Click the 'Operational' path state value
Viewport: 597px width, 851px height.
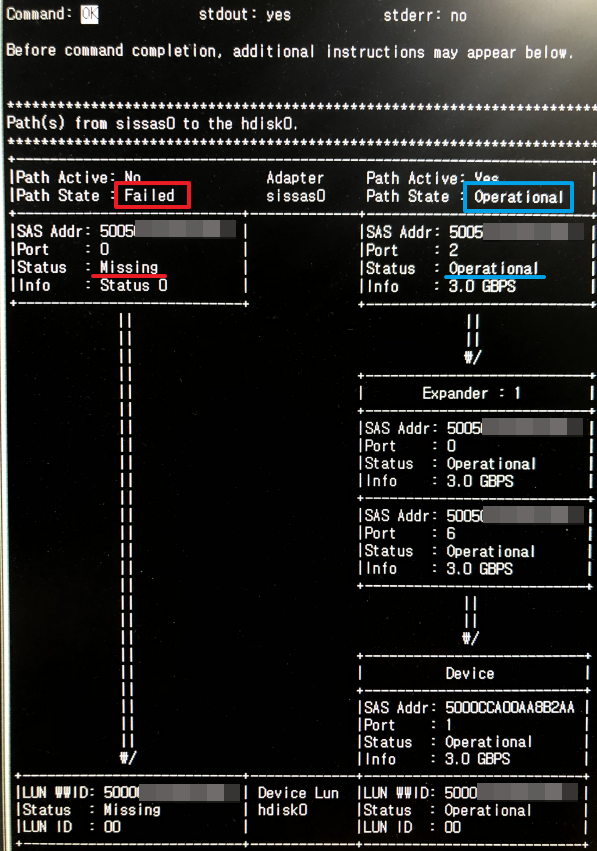(518, 197)
